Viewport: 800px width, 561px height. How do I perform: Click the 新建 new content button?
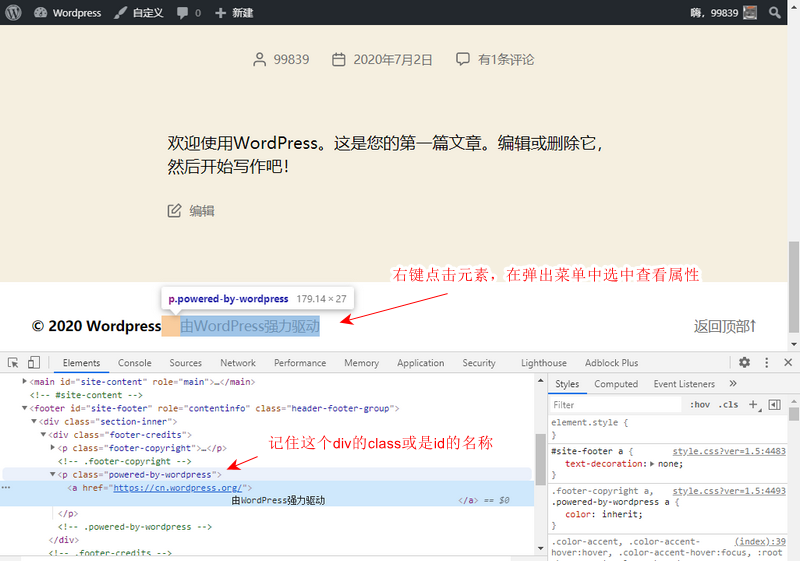pos(234,13)
